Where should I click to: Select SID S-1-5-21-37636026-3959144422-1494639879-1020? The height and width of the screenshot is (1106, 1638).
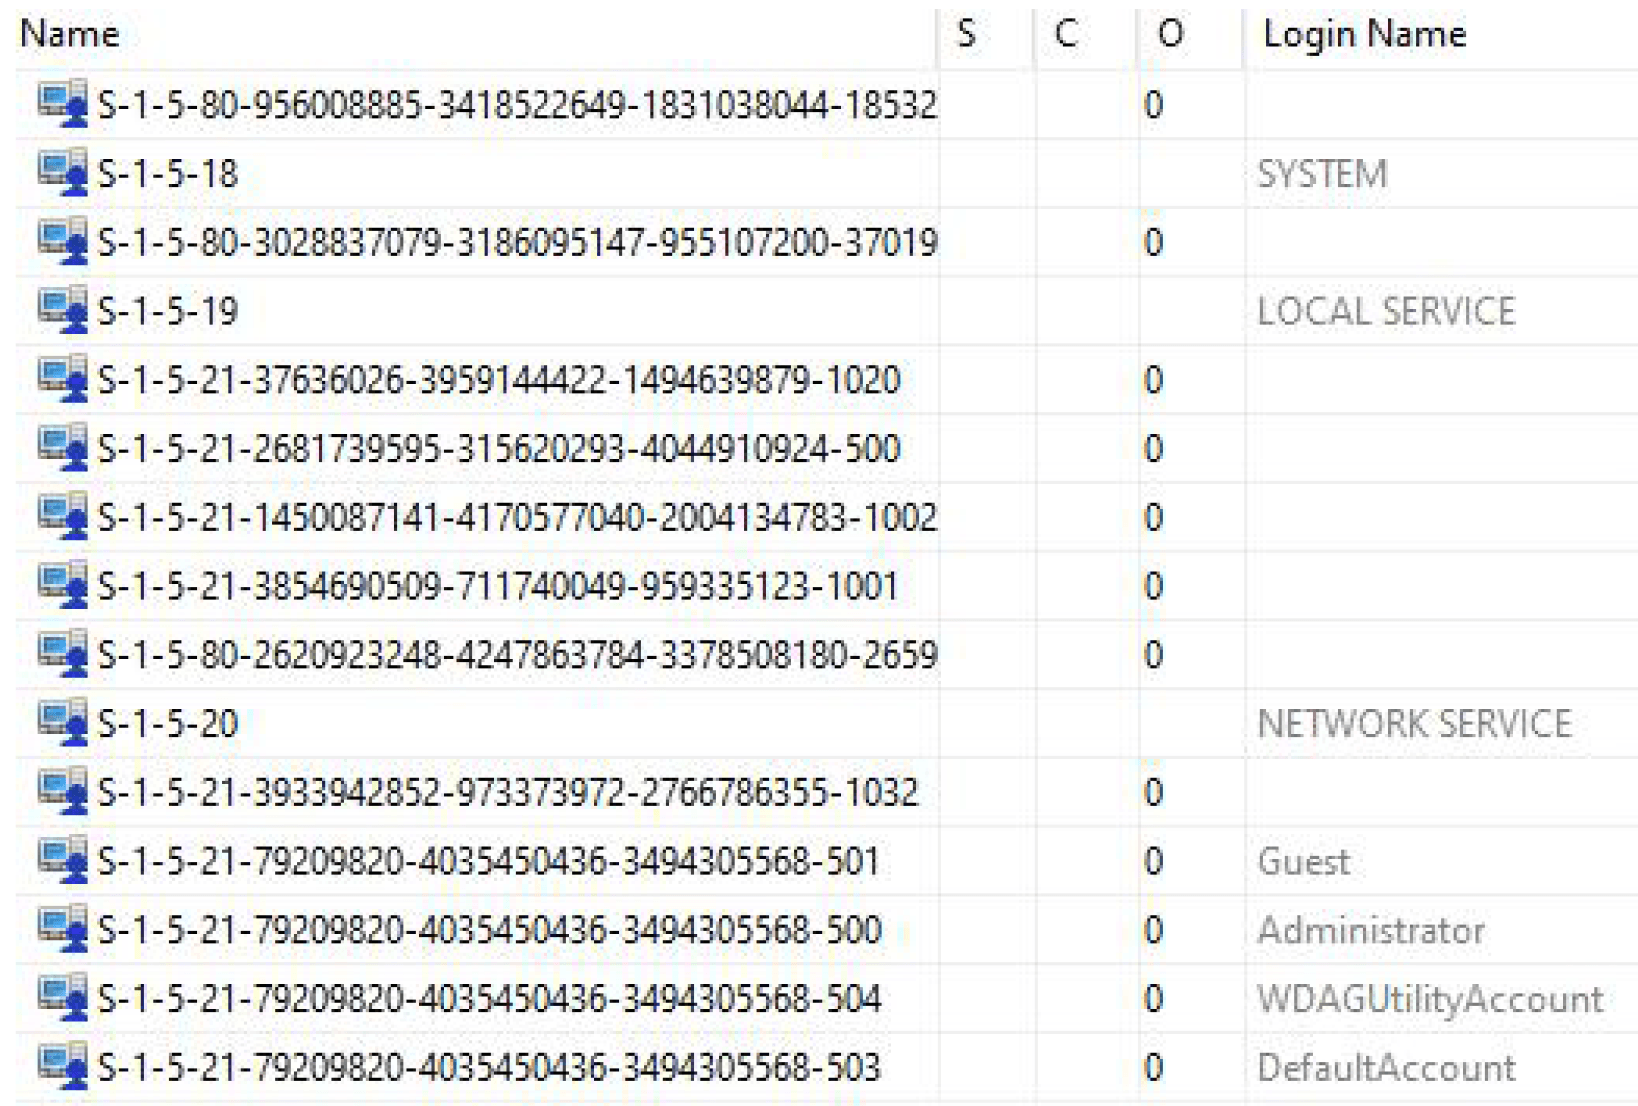click(x=500, y=380)
